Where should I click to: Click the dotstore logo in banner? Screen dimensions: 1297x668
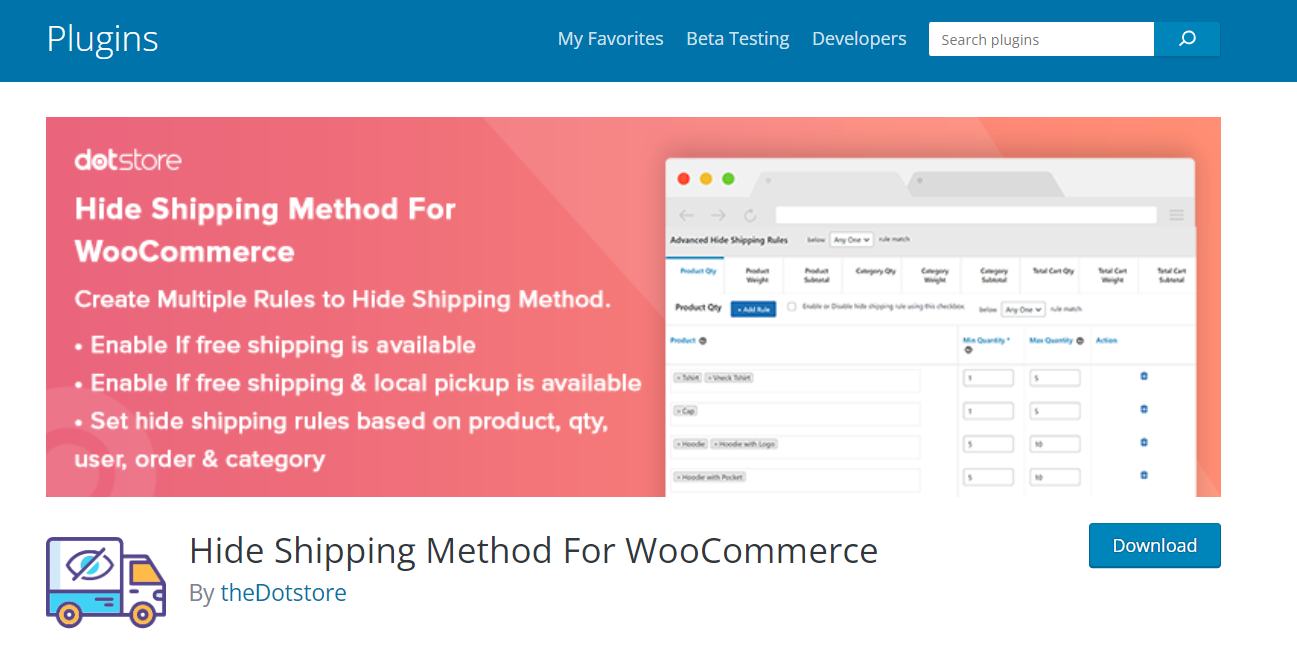pos(128,160)
